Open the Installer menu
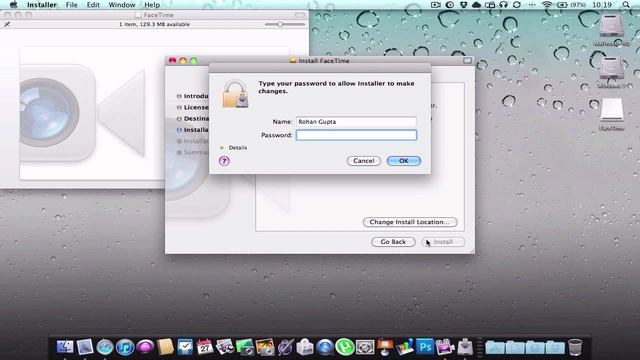Viewport: 640px width, 360px height. 42,5
